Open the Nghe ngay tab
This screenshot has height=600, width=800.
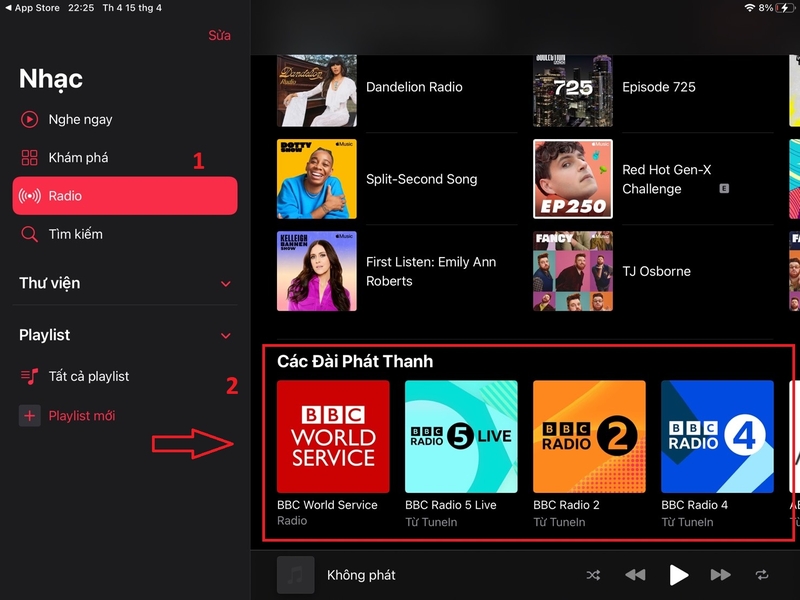pyautogui.click(x=125, y=119)
